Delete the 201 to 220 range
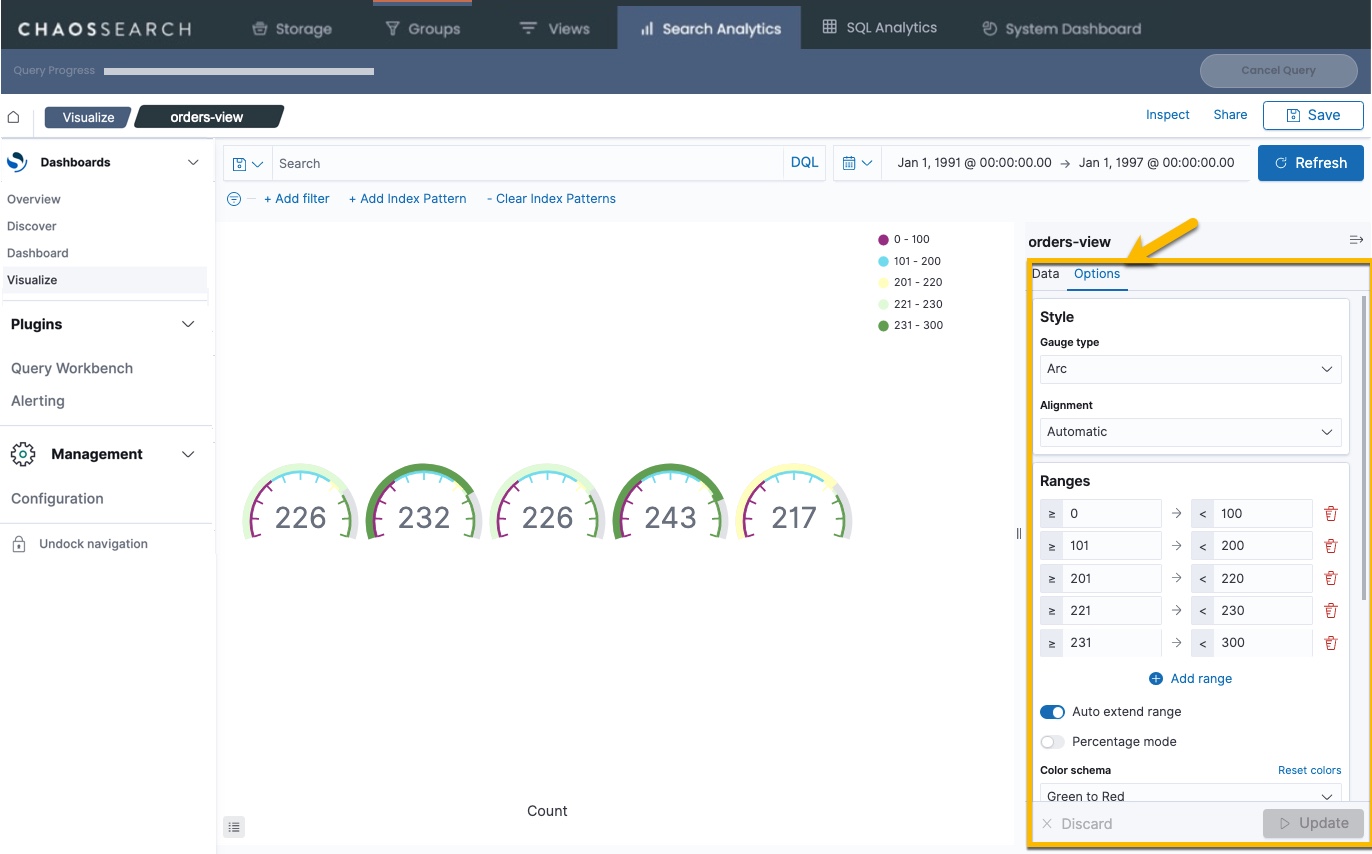This screenshot has height=854, width=1372. (x=1330, y=578)
